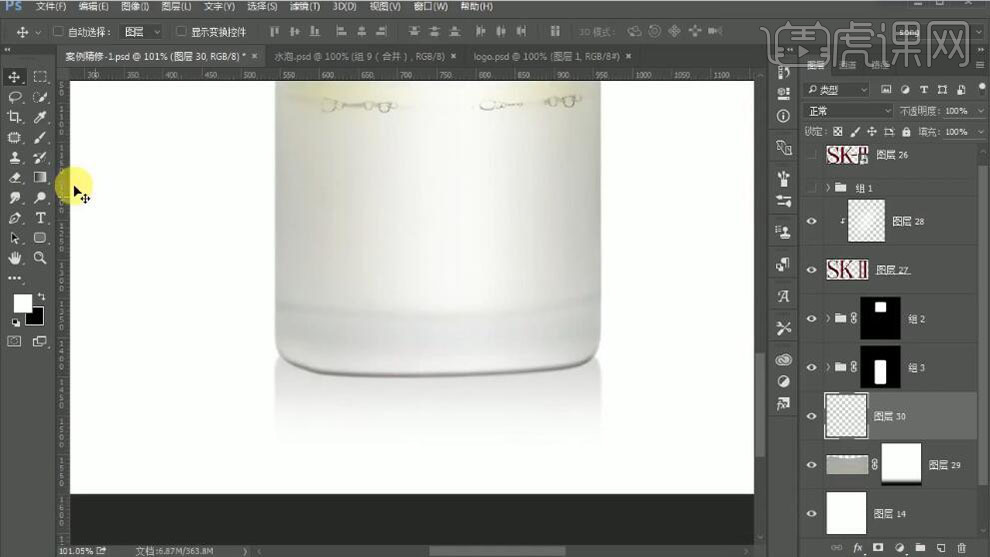Open the status bar info arrow
The image size is (990, 557).
245,551
